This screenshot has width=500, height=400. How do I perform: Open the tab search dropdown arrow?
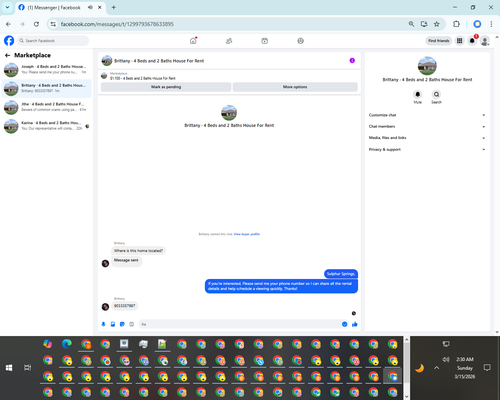pos(7,7)
